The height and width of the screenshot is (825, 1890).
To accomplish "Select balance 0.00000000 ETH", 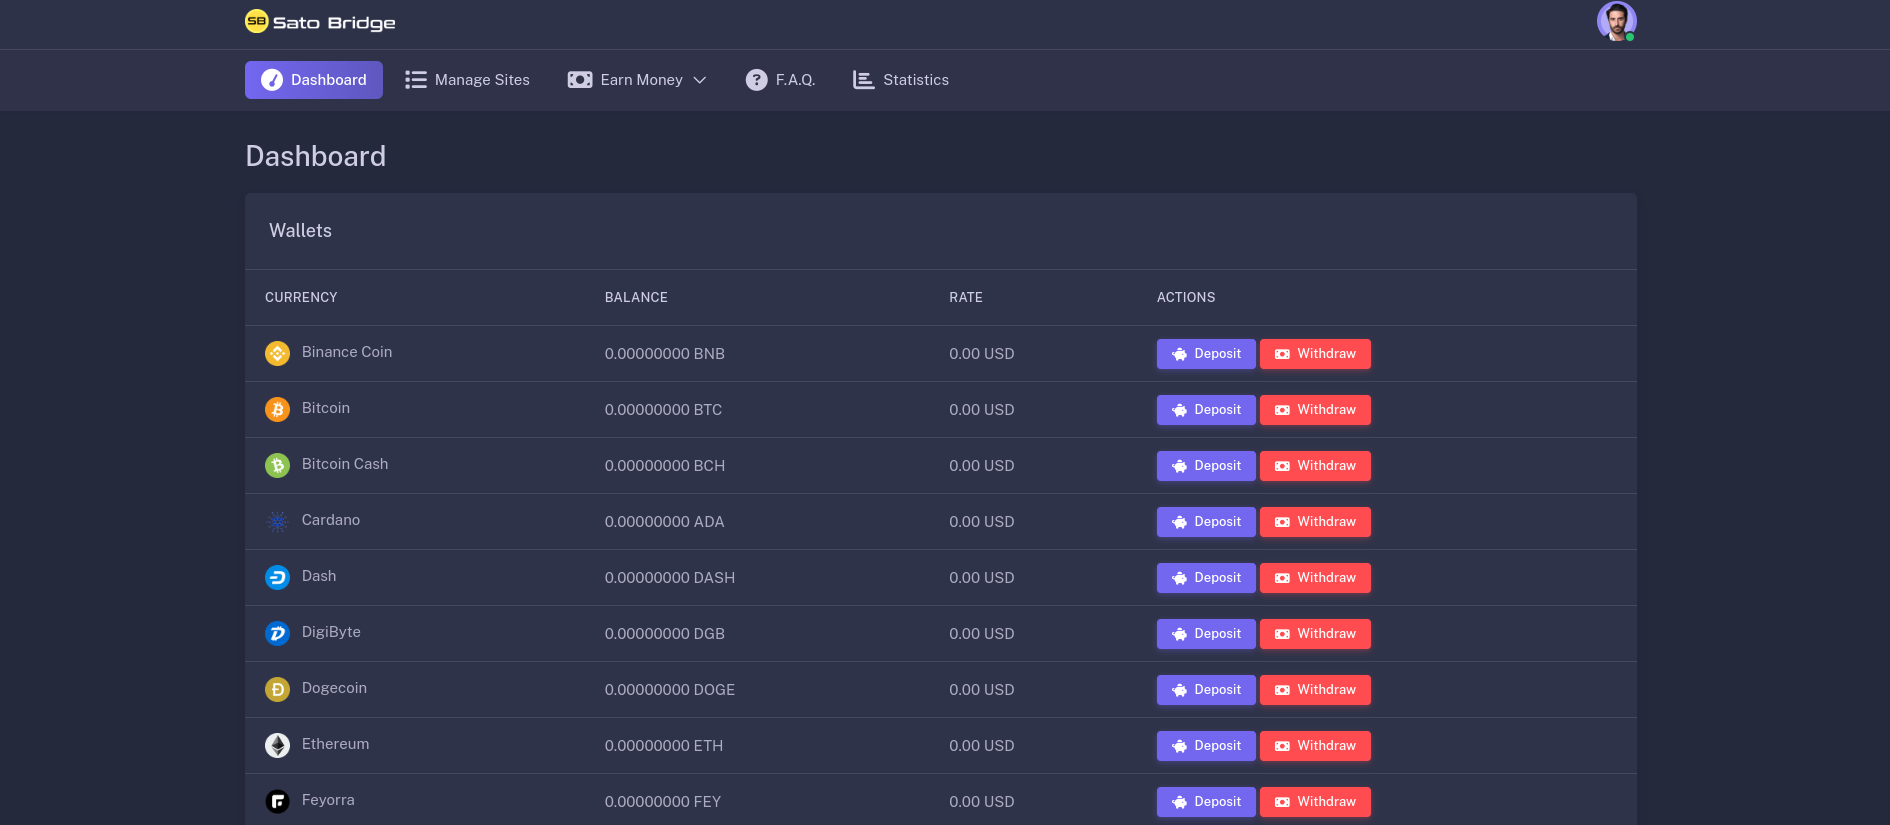I will tap(664, 746).
